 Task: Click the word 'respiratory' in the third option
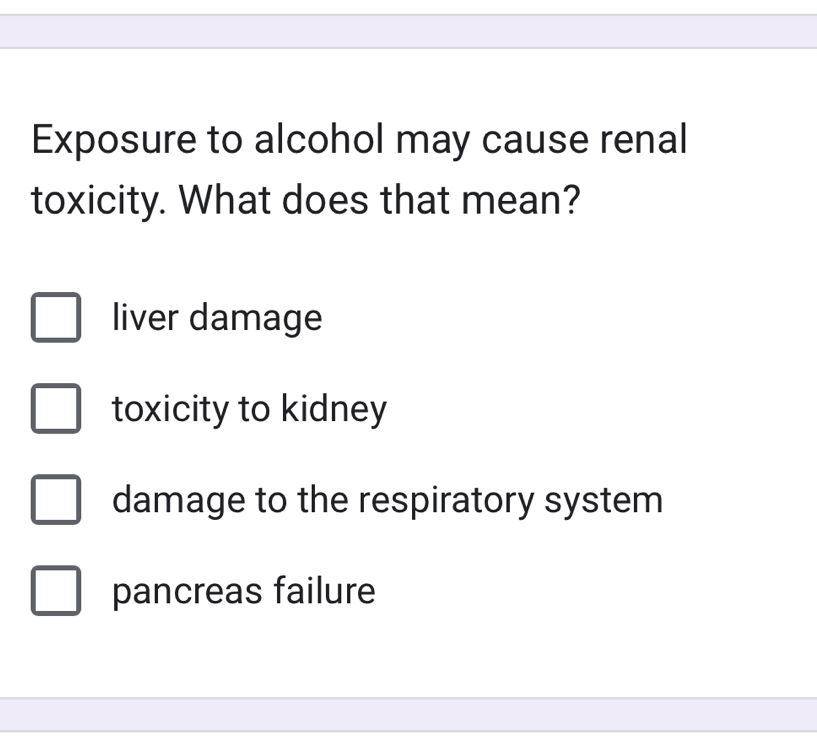point(448,500)
